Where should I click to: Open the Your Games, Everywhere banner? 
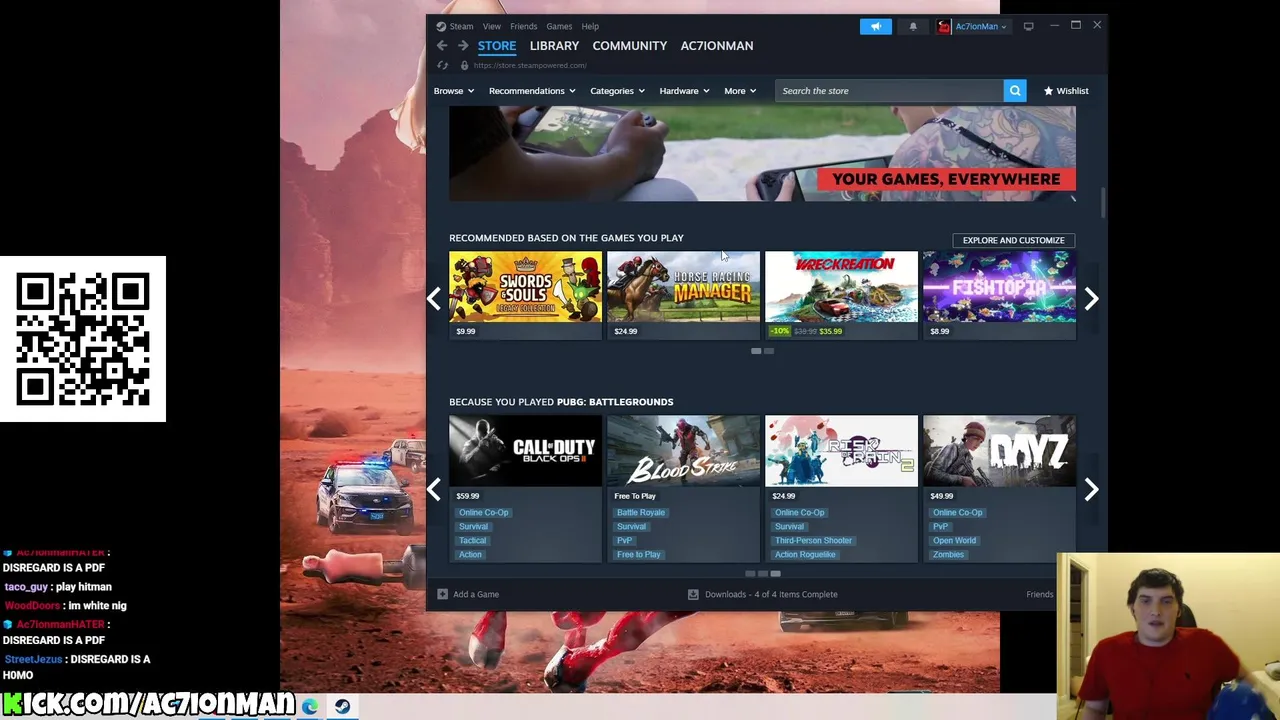point(762,154)
